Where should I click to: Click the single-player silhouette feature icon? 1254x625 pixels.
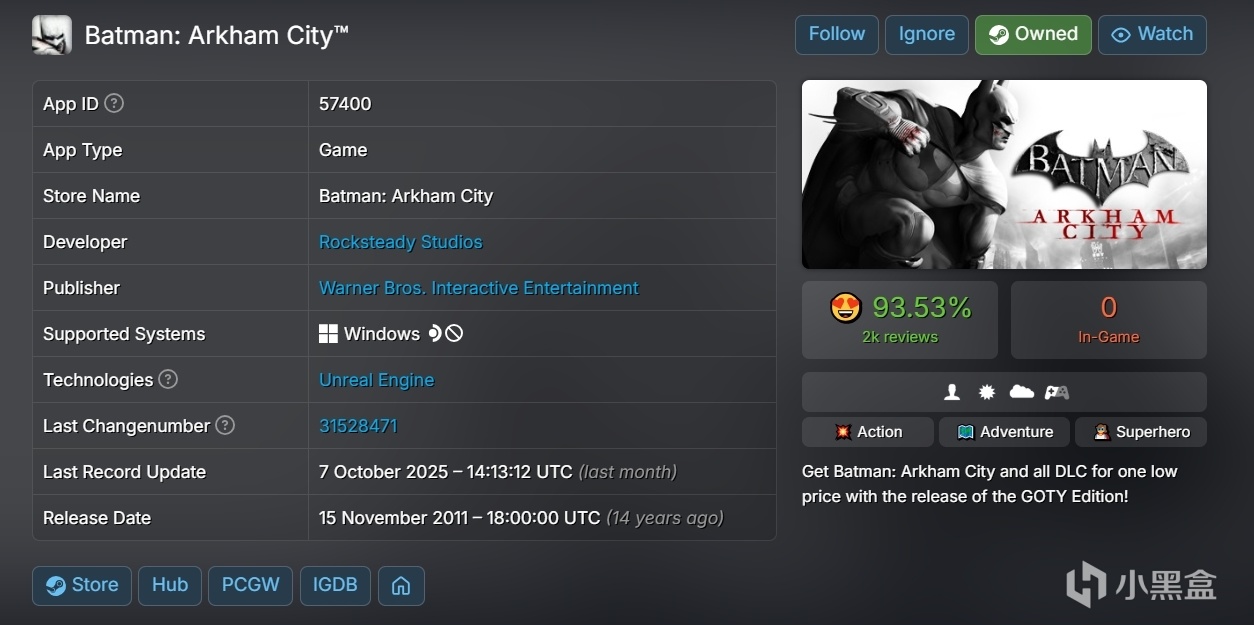[x=952, y=392]
